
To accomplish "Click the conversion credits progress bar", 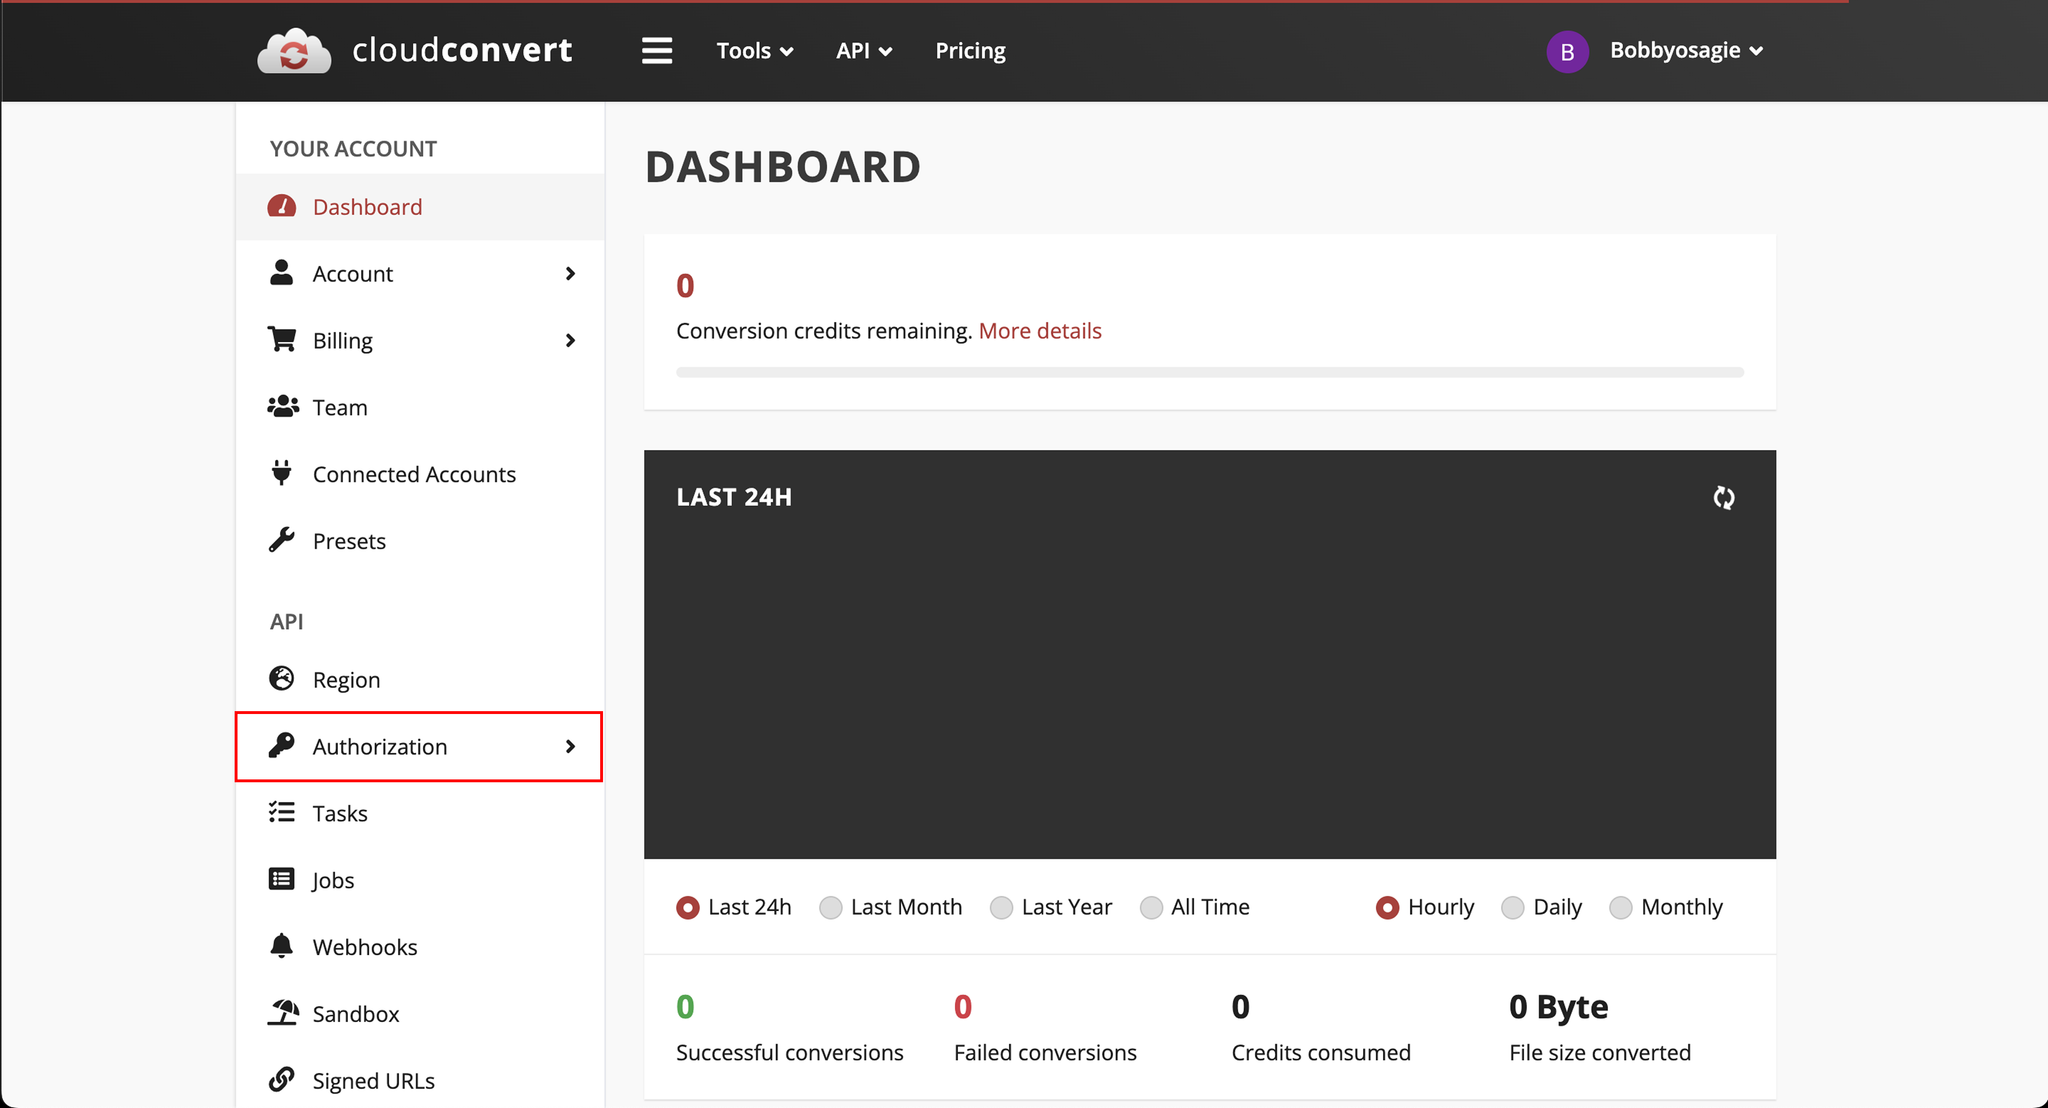I will pos(1209,372).
